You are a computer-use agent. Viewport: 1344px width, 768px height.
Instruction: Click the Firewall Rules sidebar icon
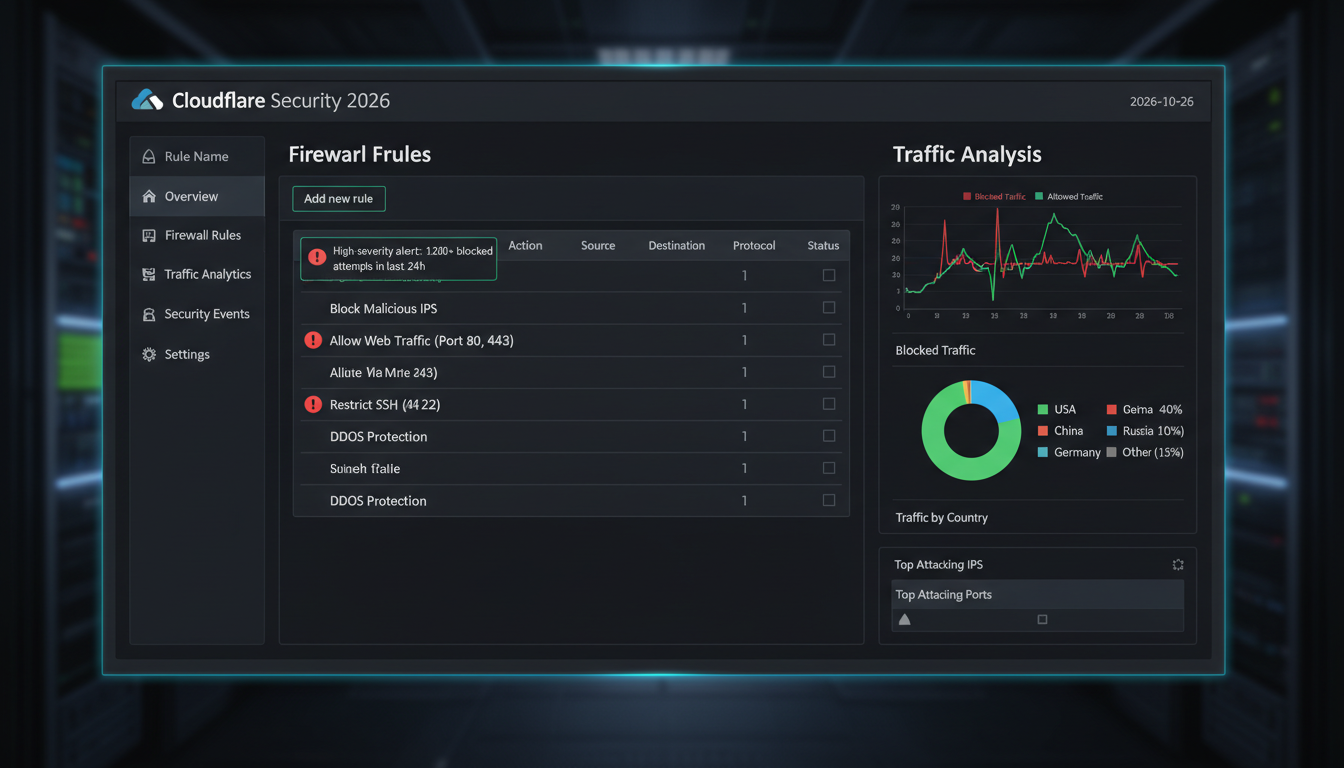click(149, 235)
